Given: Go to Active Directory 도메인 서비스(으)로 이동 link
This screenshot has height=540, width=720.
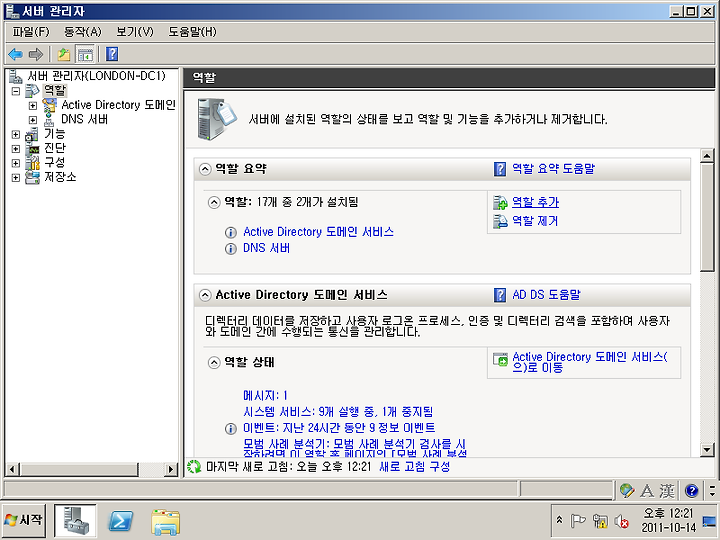Looking at the screenshot, I should pos(590,362).
